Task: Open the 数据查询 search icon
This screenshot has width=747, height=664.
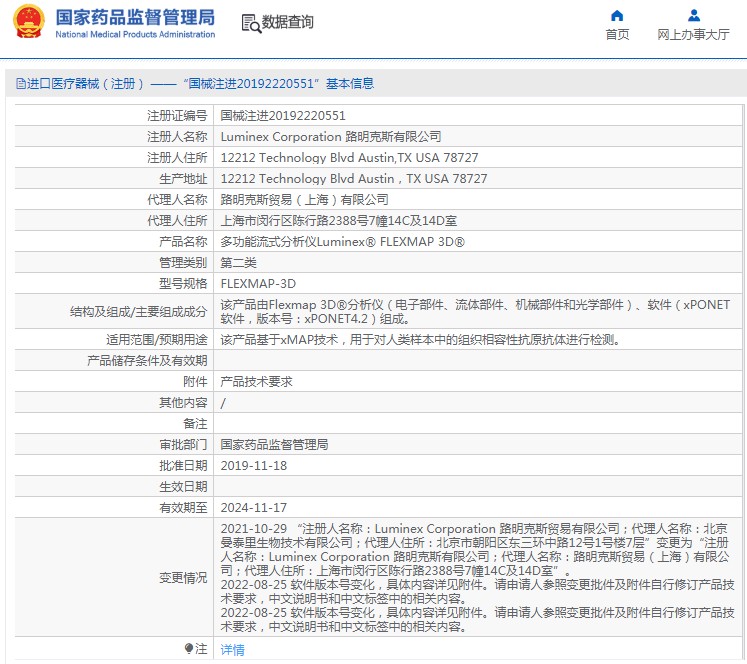Action: tap(251, 23)
